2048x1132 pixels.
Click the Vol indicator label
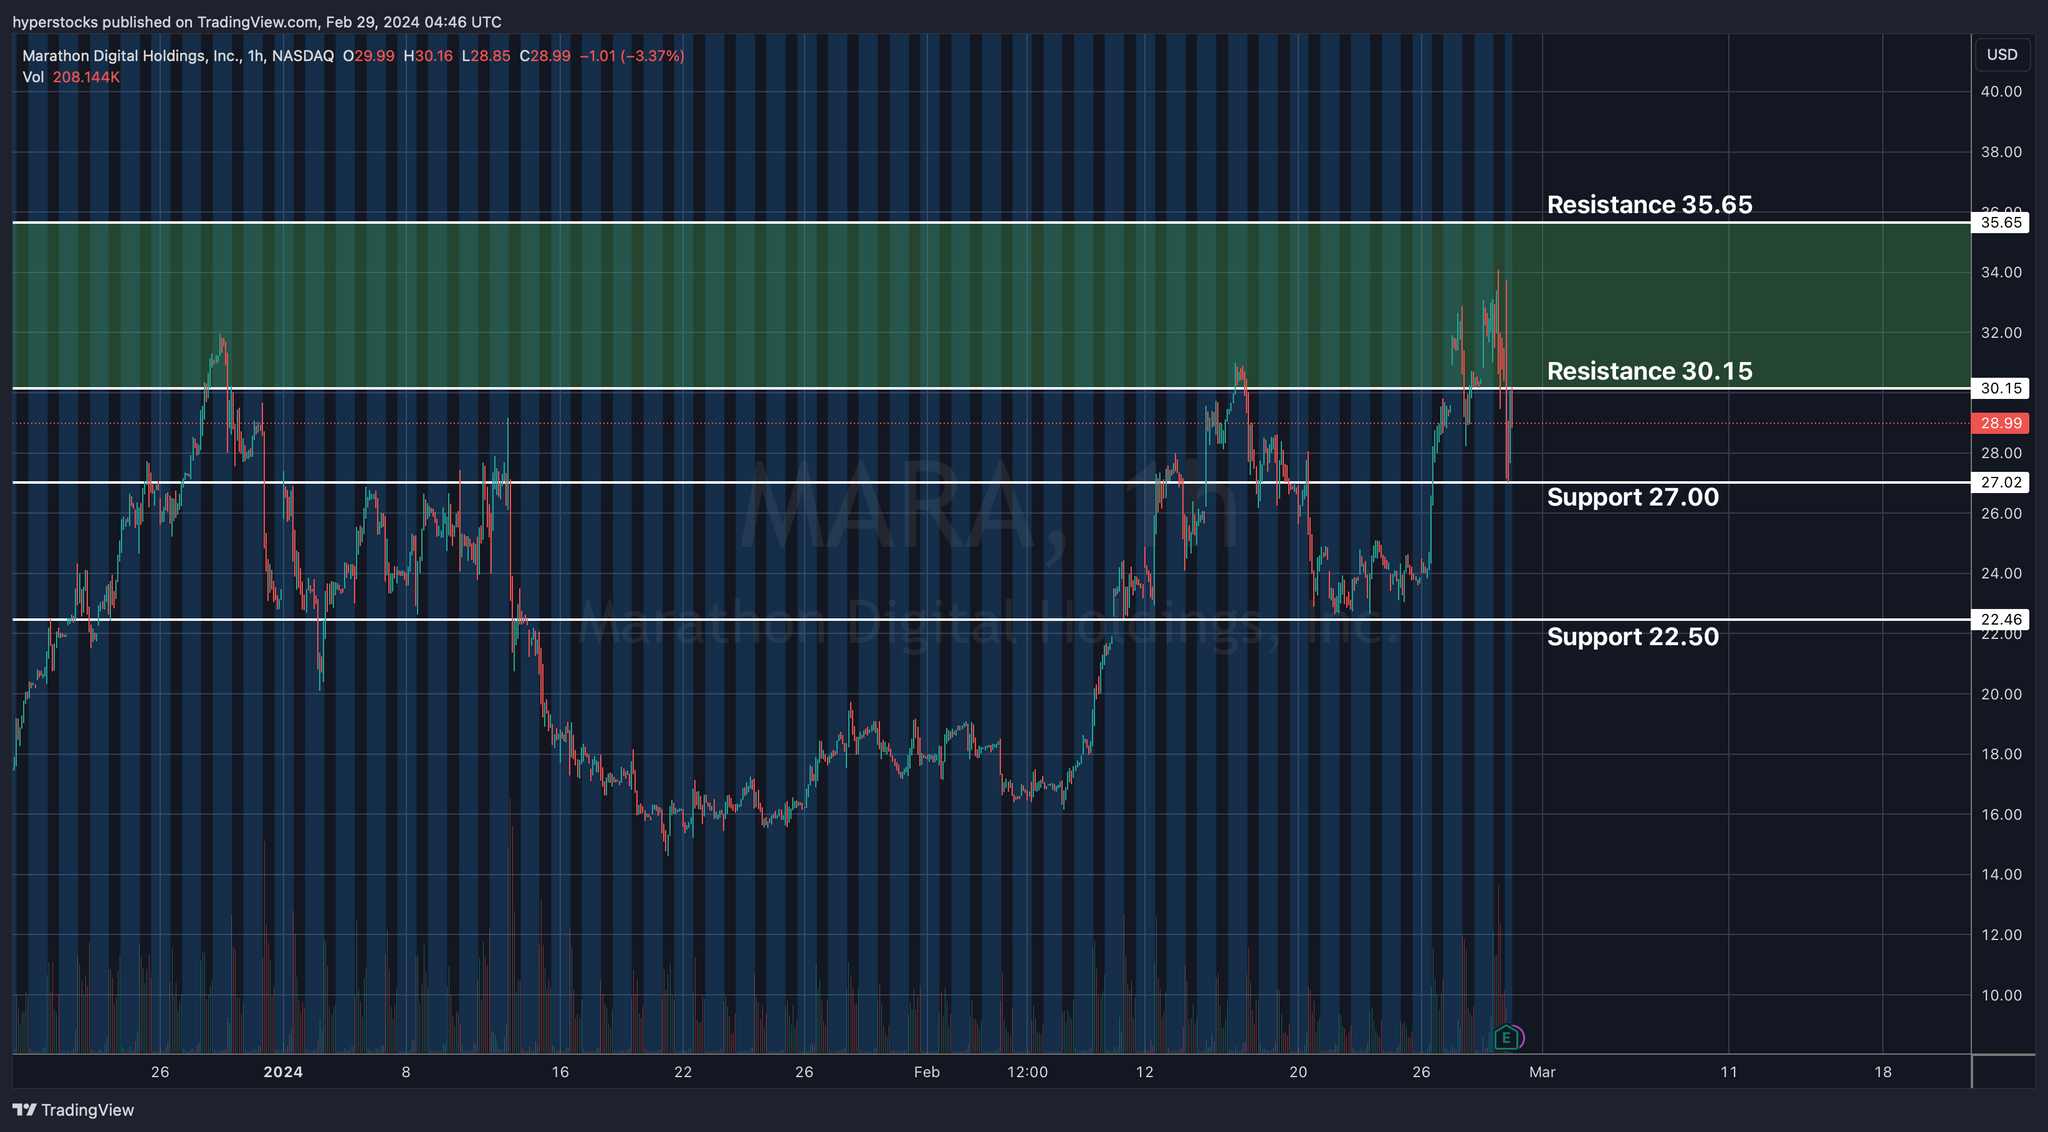(x=34, y=77)
